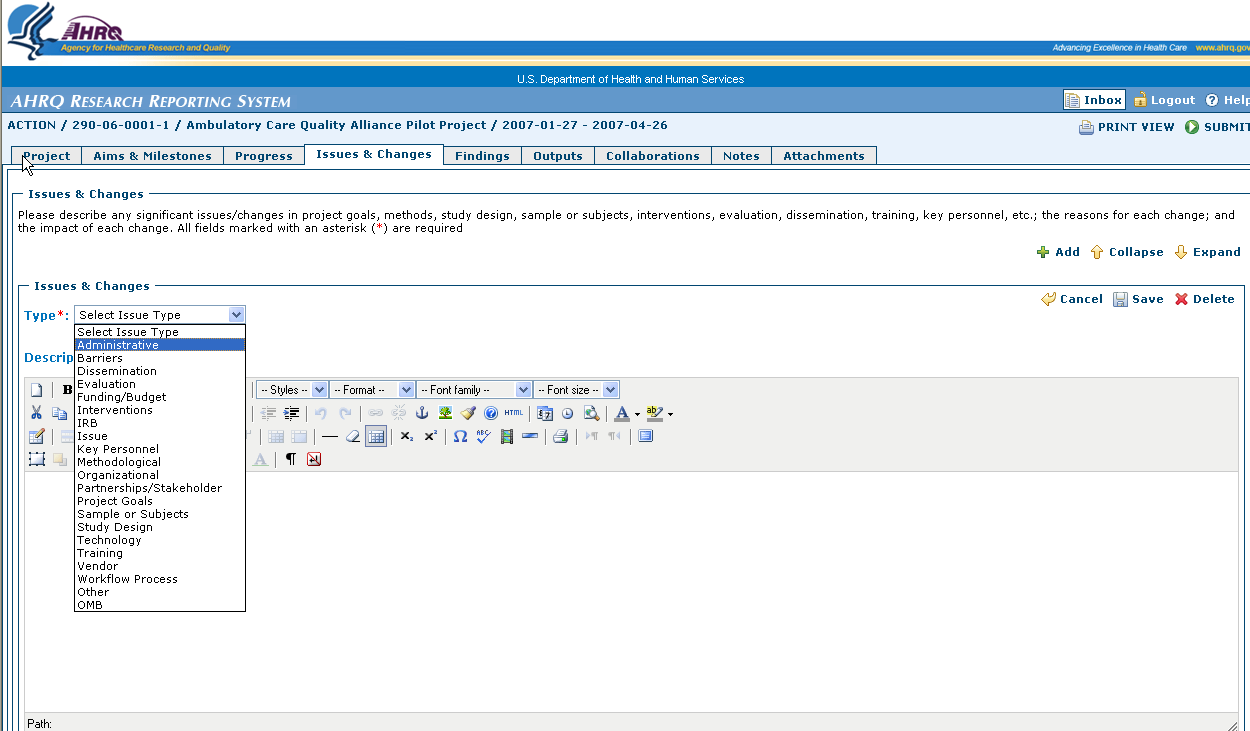Click the copy icon in editor toolbar
This screenshot has height=731, width=1250.
pyautogui.click(x=60, y=413)
